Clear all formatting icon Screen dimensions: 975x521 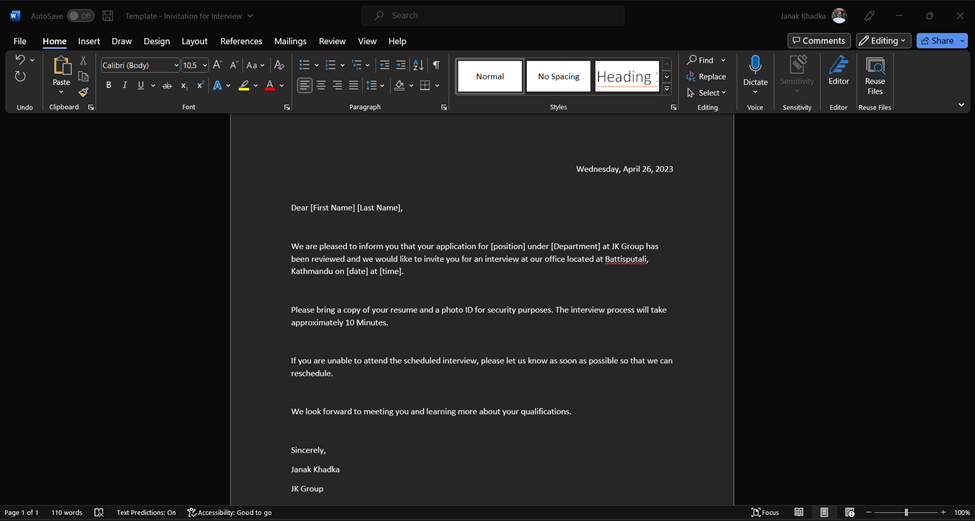pyautogui.click(x=279, y=65)
